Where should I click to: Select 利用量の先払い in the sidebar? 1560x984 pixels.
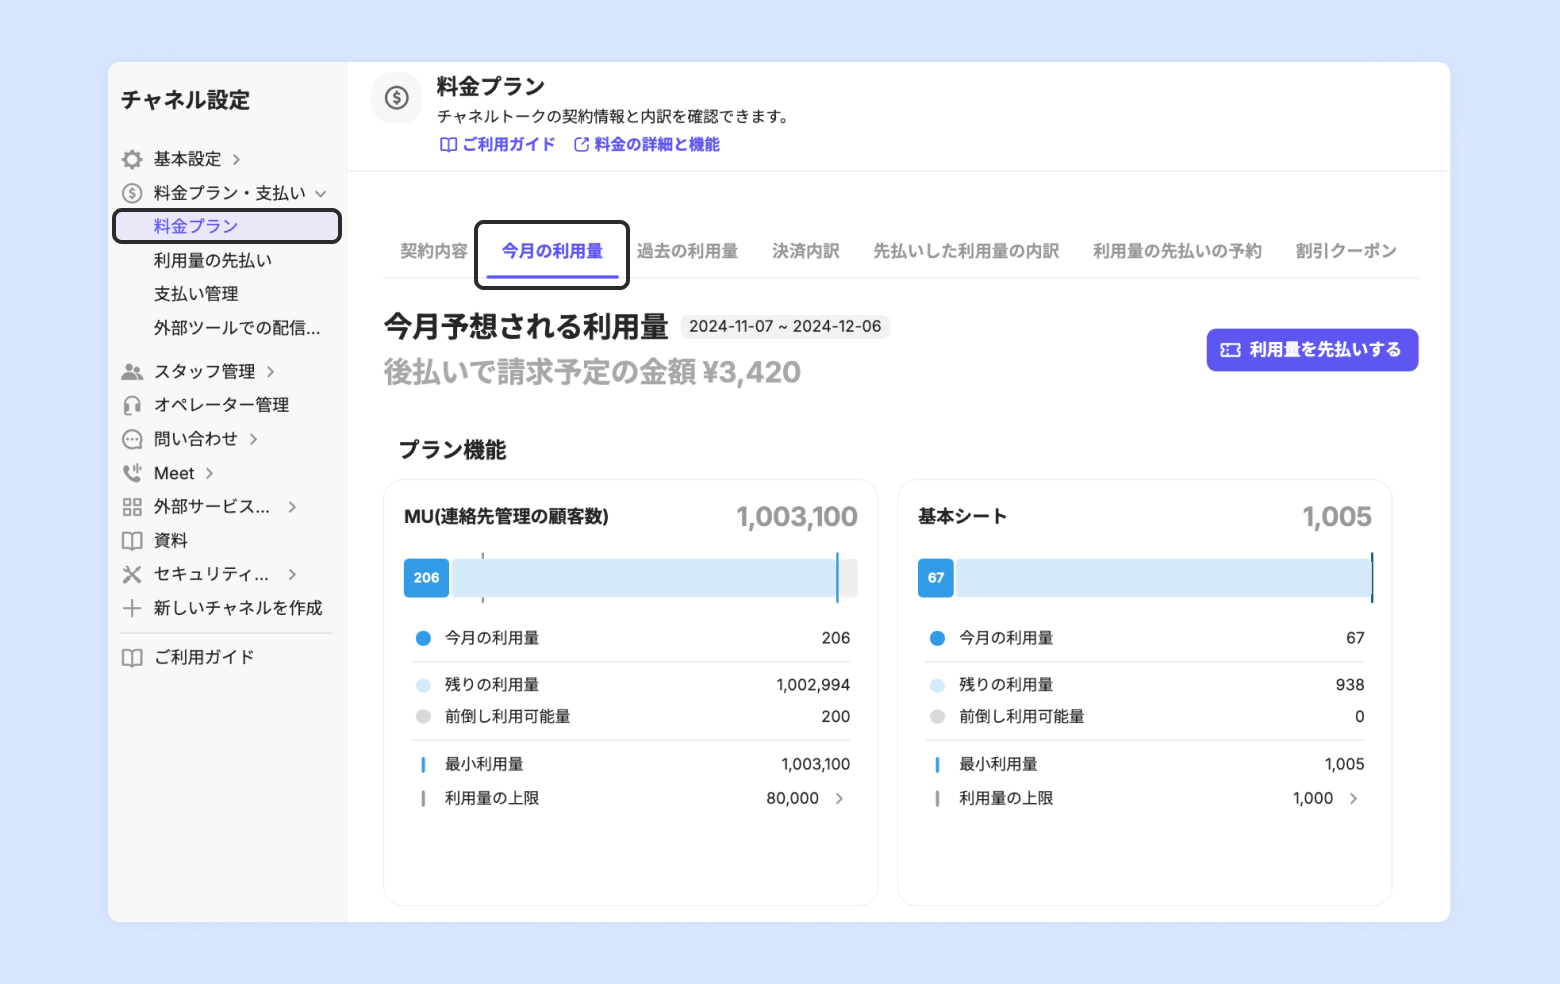(x=212, y=260)
